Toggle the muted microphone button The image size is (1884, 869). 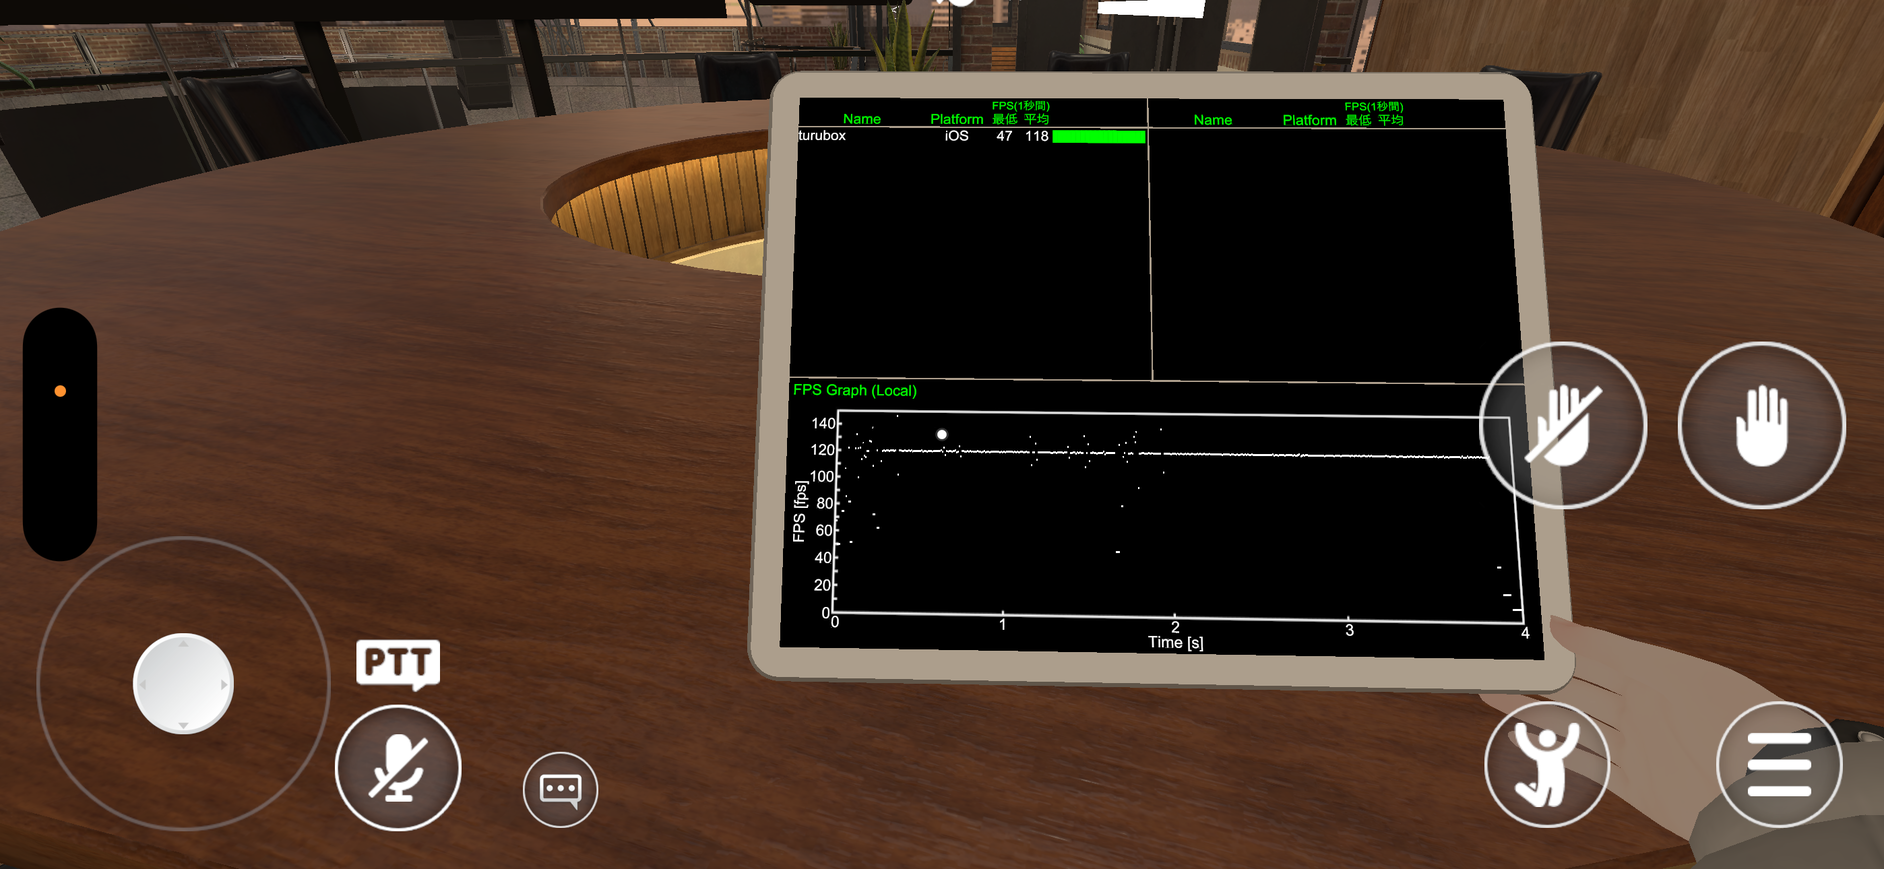398,768
